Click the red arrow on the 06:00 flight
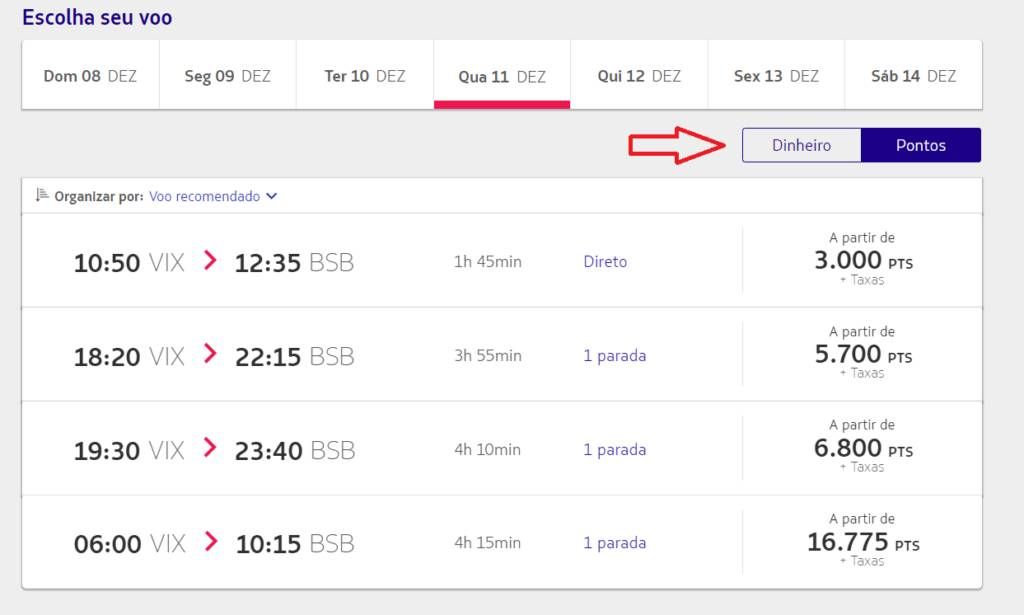The image size is (1024, 615). point(210,542)
